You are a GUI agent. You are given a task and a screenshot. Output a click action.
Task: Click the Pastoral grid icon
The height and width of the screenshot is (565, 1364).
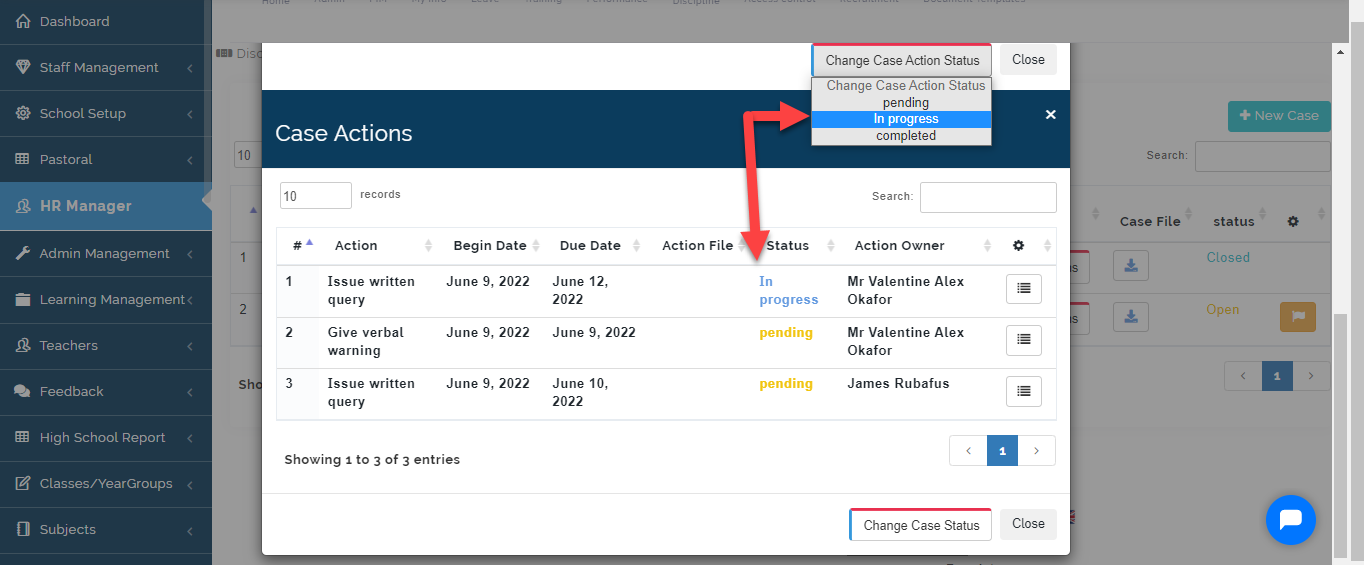coord(22,159)
